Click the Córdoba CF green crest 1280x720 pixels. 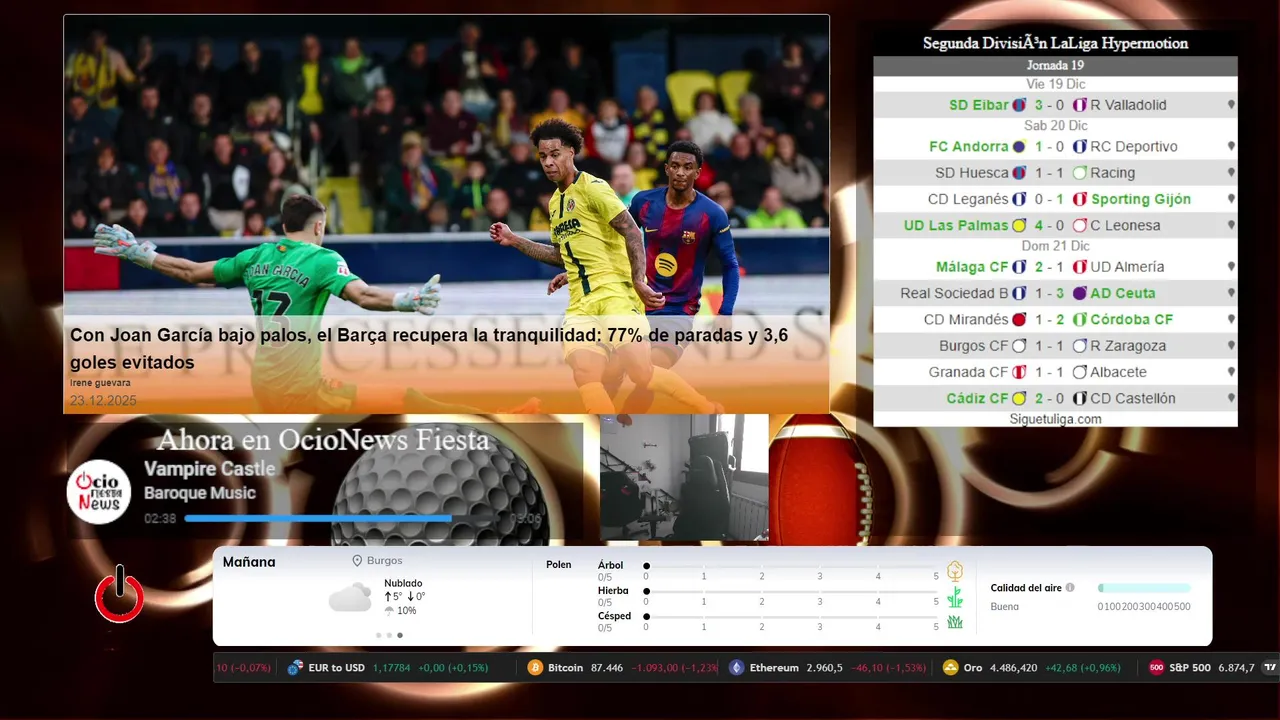(1080, 320)
